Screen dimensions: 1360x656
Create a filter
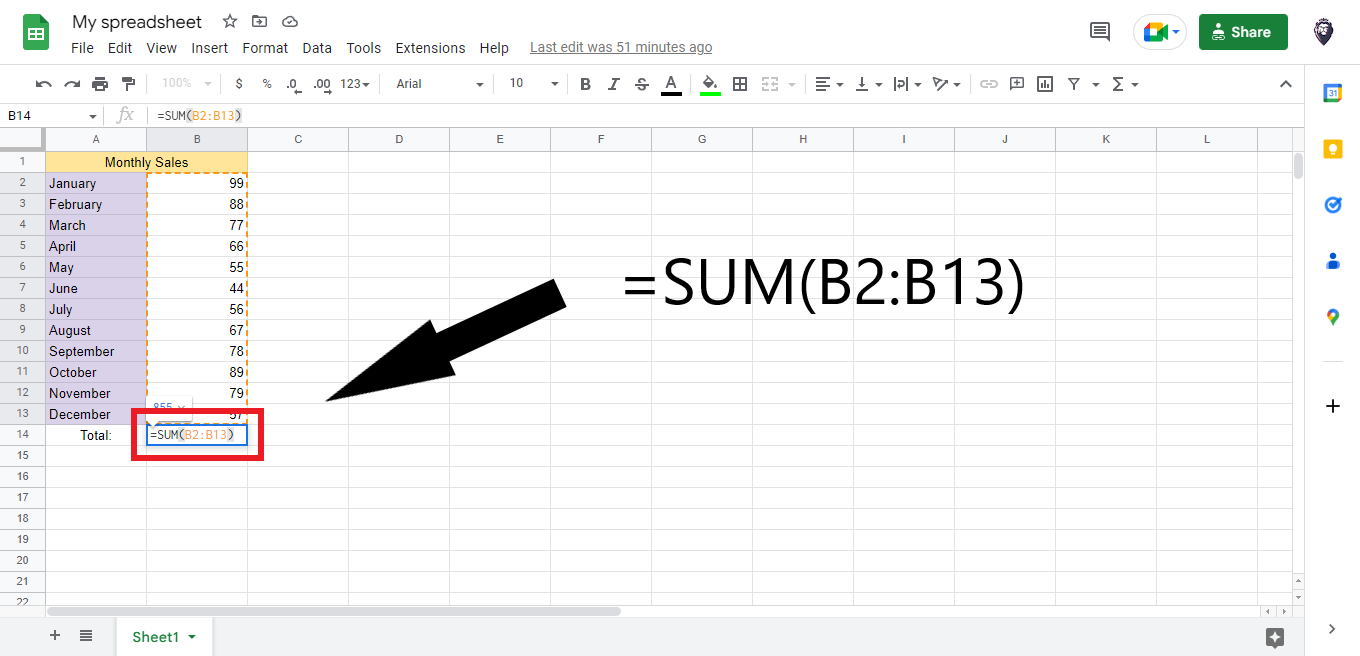1072,84
